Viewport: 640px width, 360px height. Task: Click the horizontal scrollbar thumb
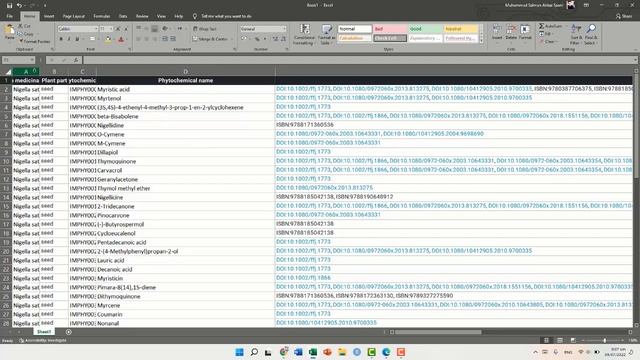pyautogui.click(x=438, y=332)
